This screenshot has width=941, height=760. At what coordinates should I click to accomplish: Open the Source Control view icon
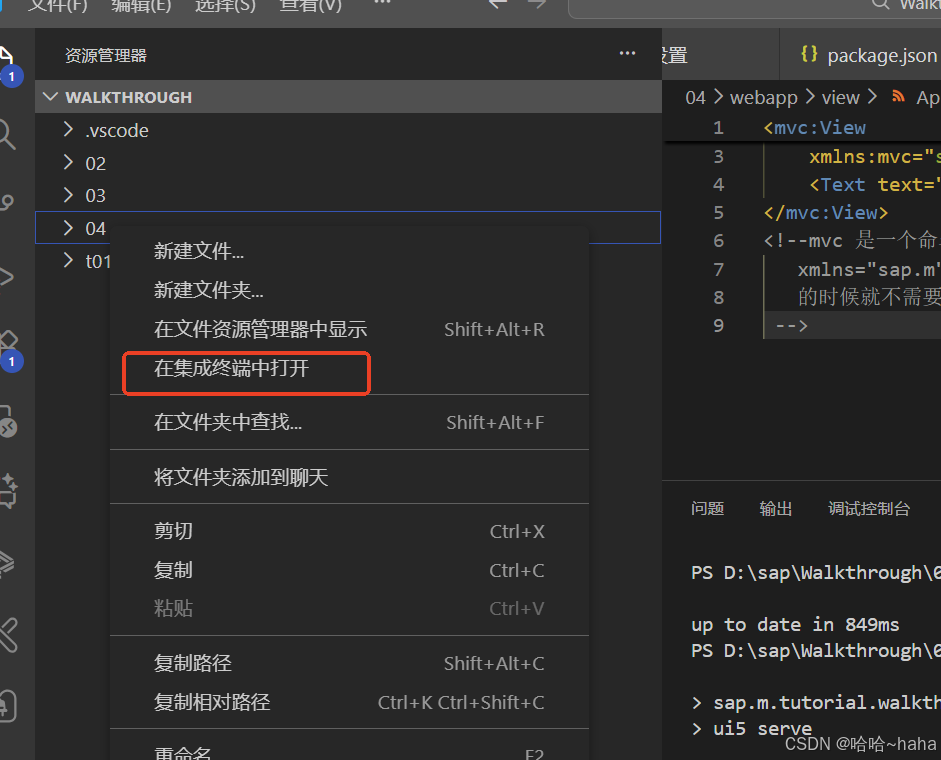click(x=6, y=203)
